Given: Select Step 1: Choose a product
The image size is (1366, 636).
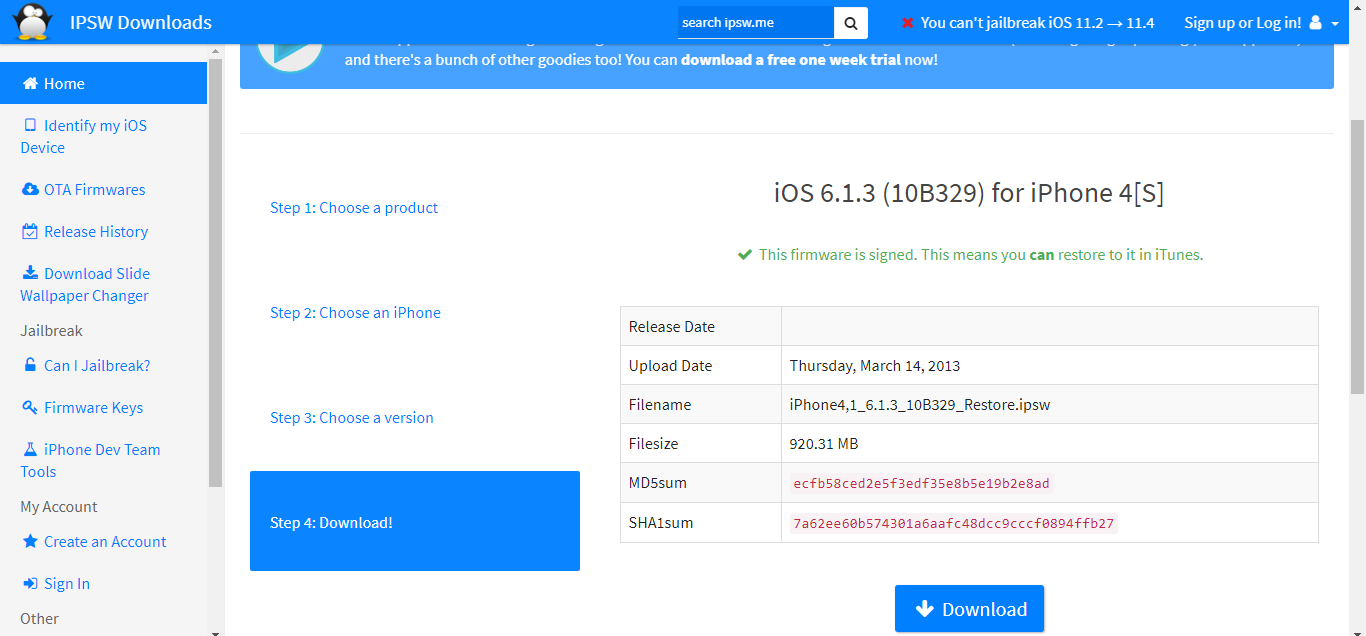Looking at the screenshot, I should [354, 208].
